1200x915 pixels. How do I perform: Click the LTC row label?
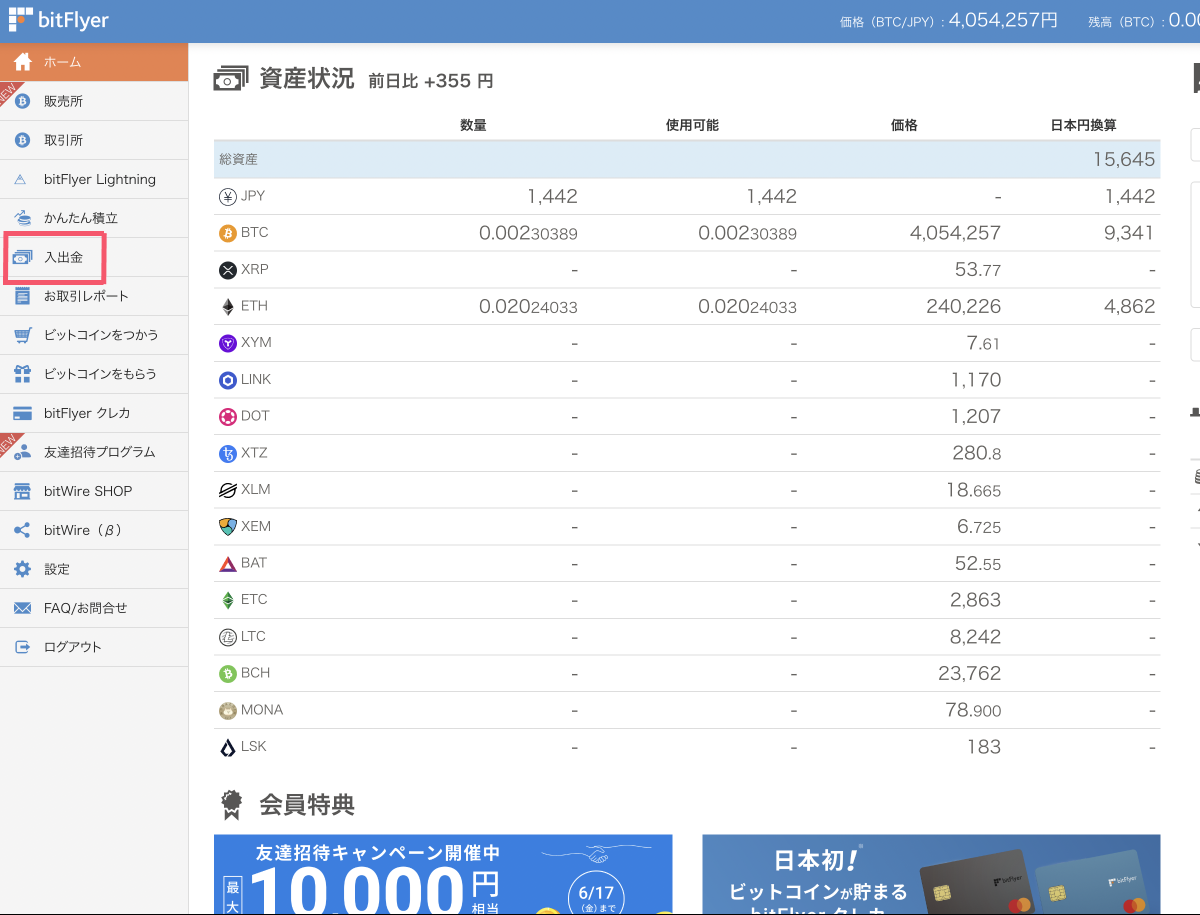(x=253, y=637)
